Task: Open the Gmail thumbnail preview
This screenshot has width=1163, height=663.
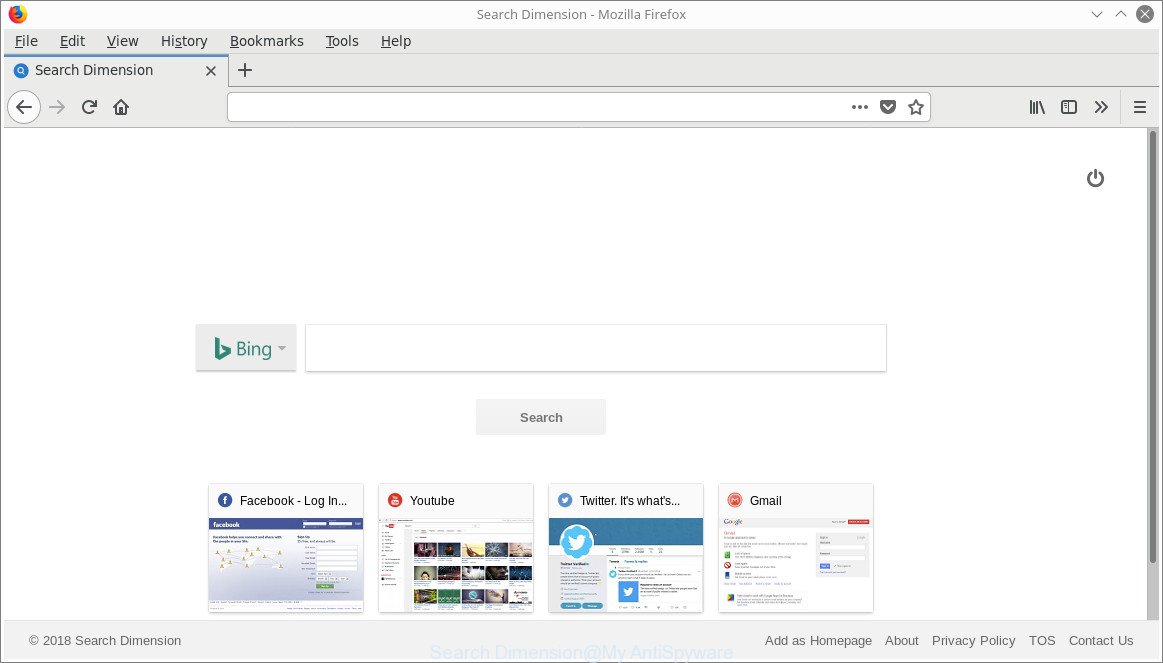Action: (x=796, y=564)
